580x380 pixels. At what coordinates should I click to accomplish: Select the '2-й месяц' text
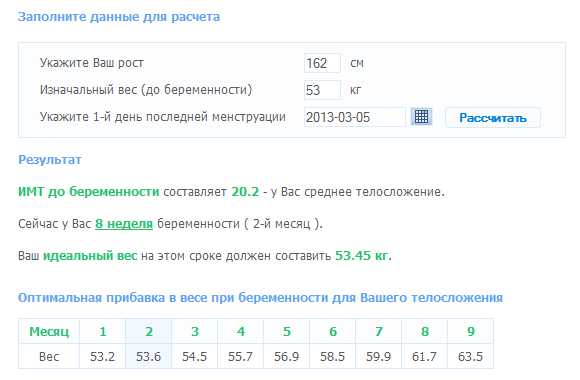tap(281, 224)
